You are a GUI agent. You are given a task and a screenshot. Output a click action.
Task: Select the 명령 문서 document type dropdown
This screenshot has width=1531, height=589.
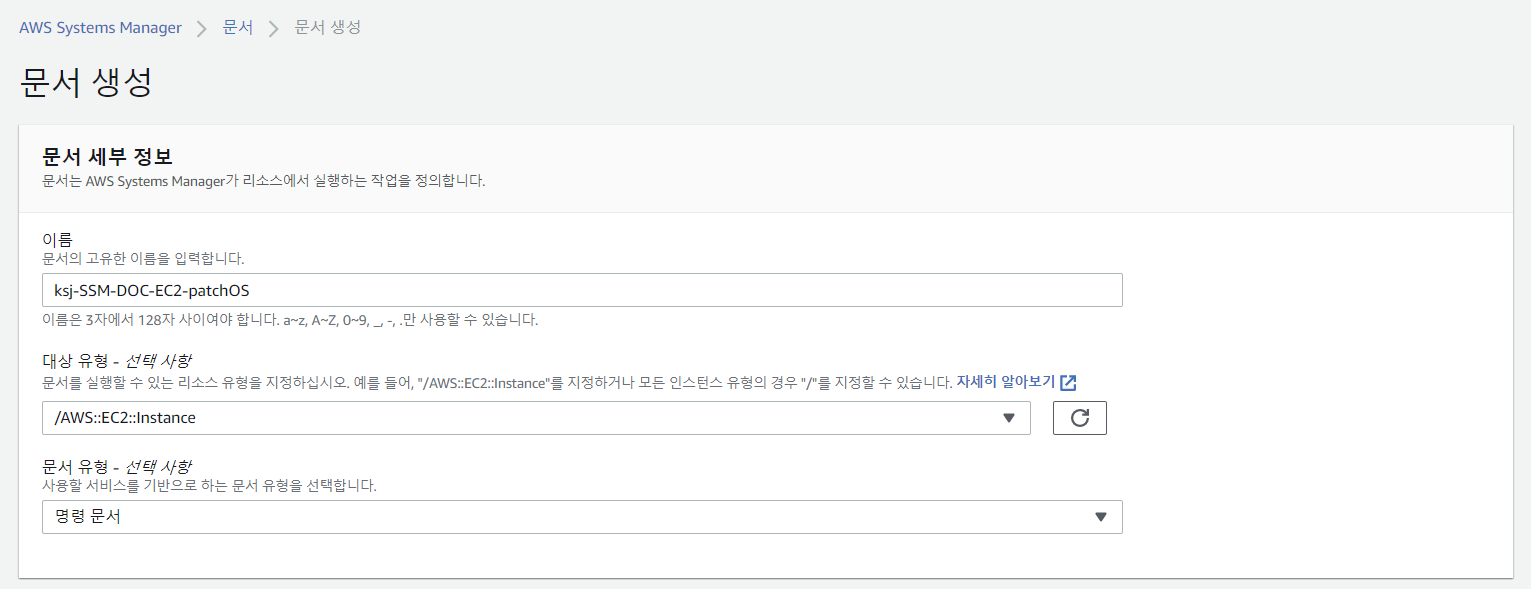582,517
